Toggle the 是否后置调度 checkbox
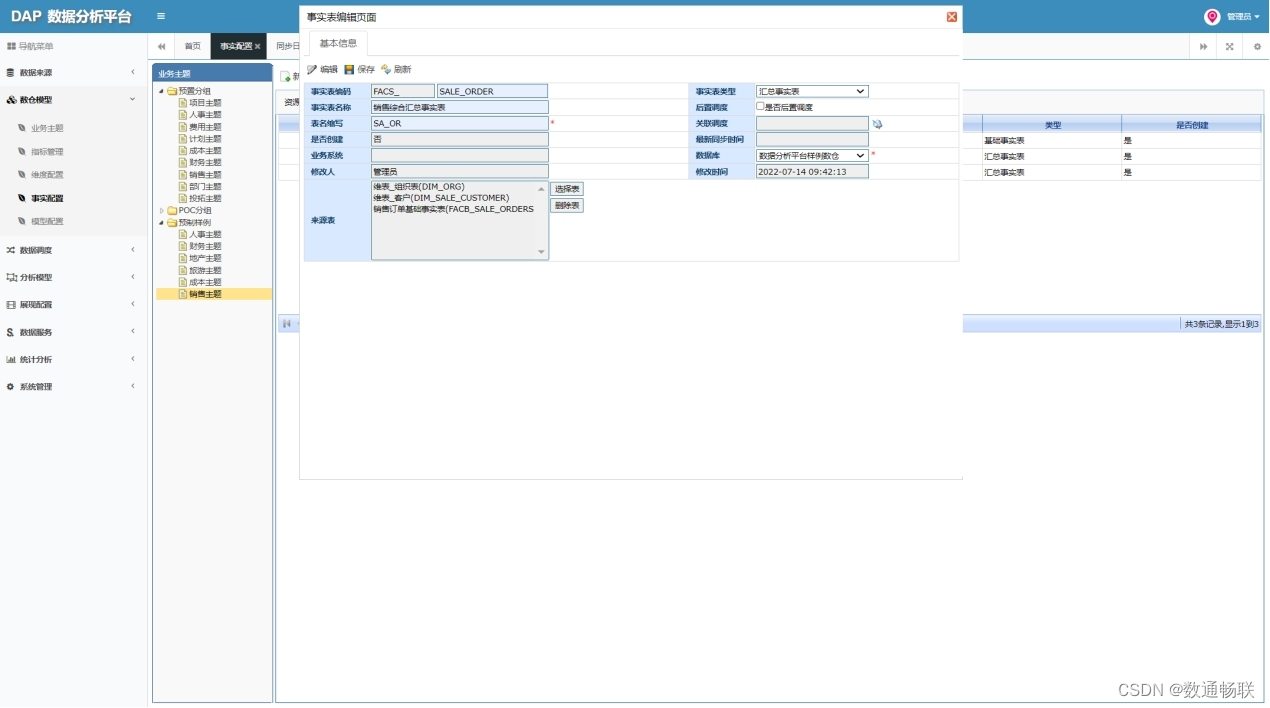 click(x=760, y=106)
